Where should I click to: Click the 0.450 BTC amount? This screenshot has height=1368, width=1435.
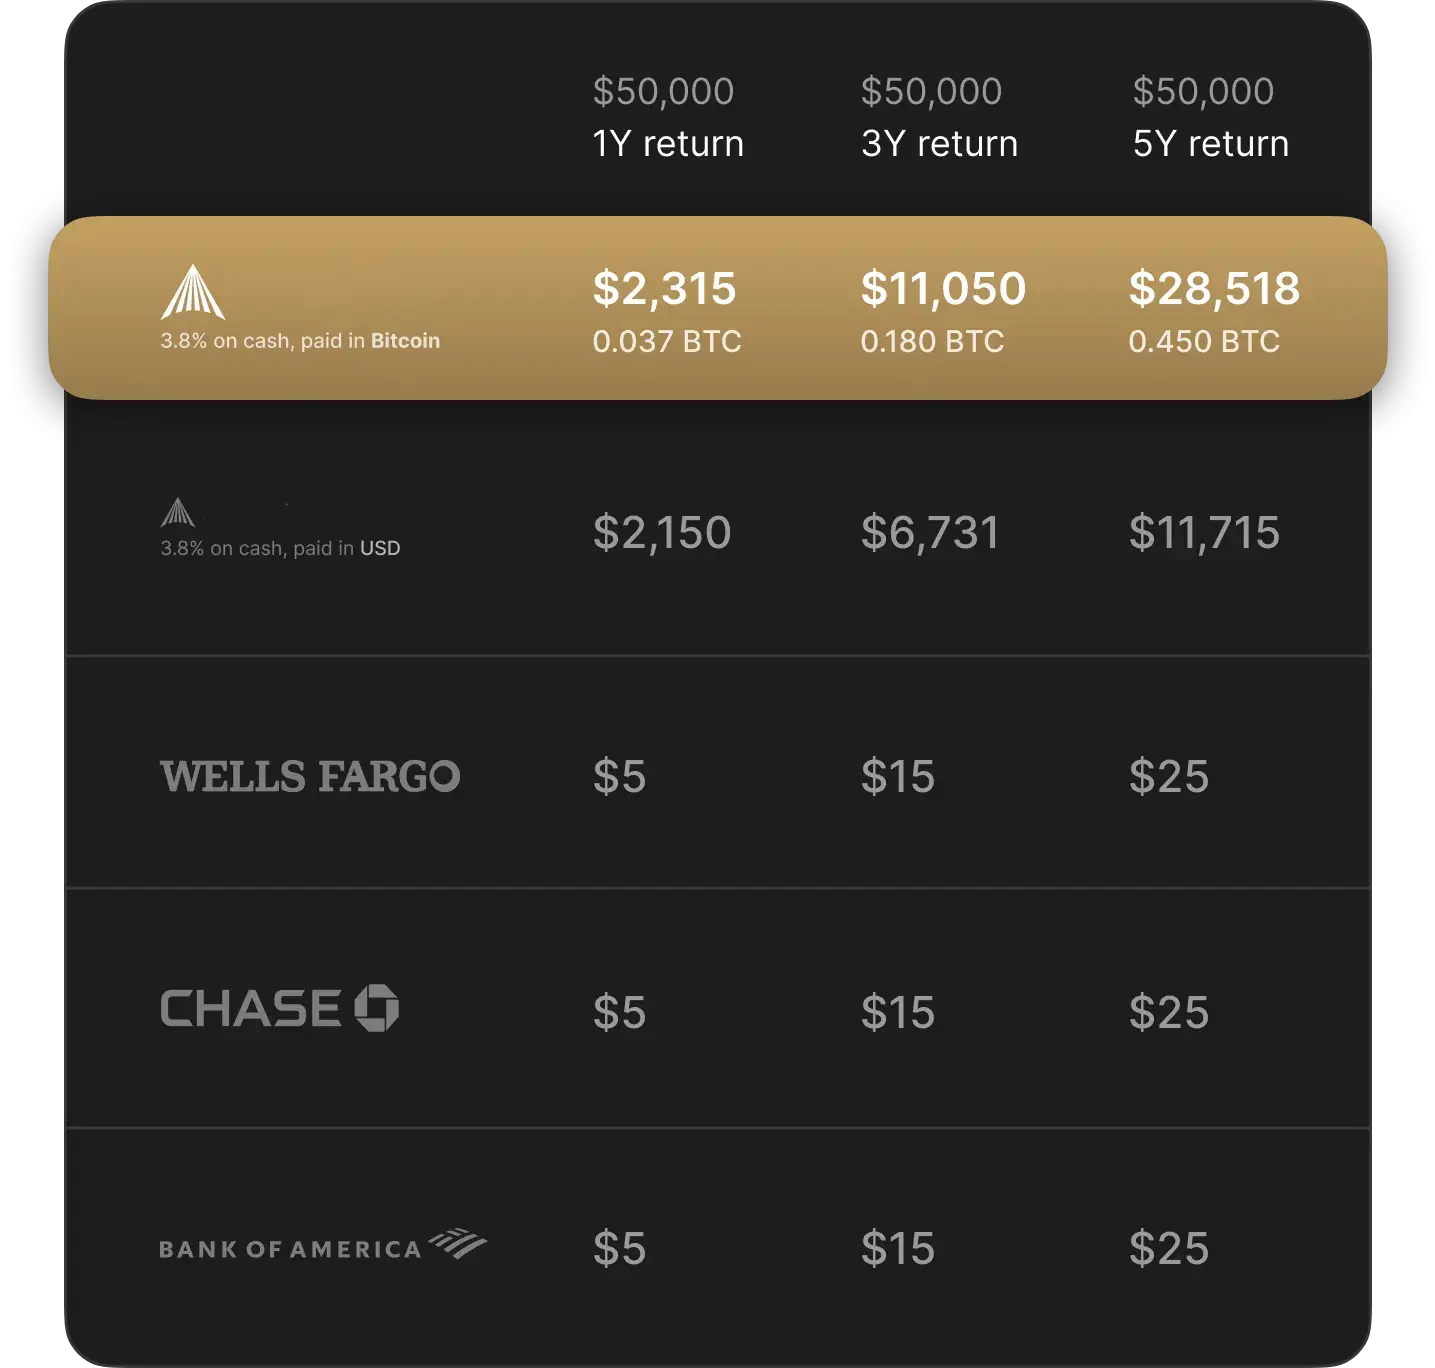(1204, 342)
